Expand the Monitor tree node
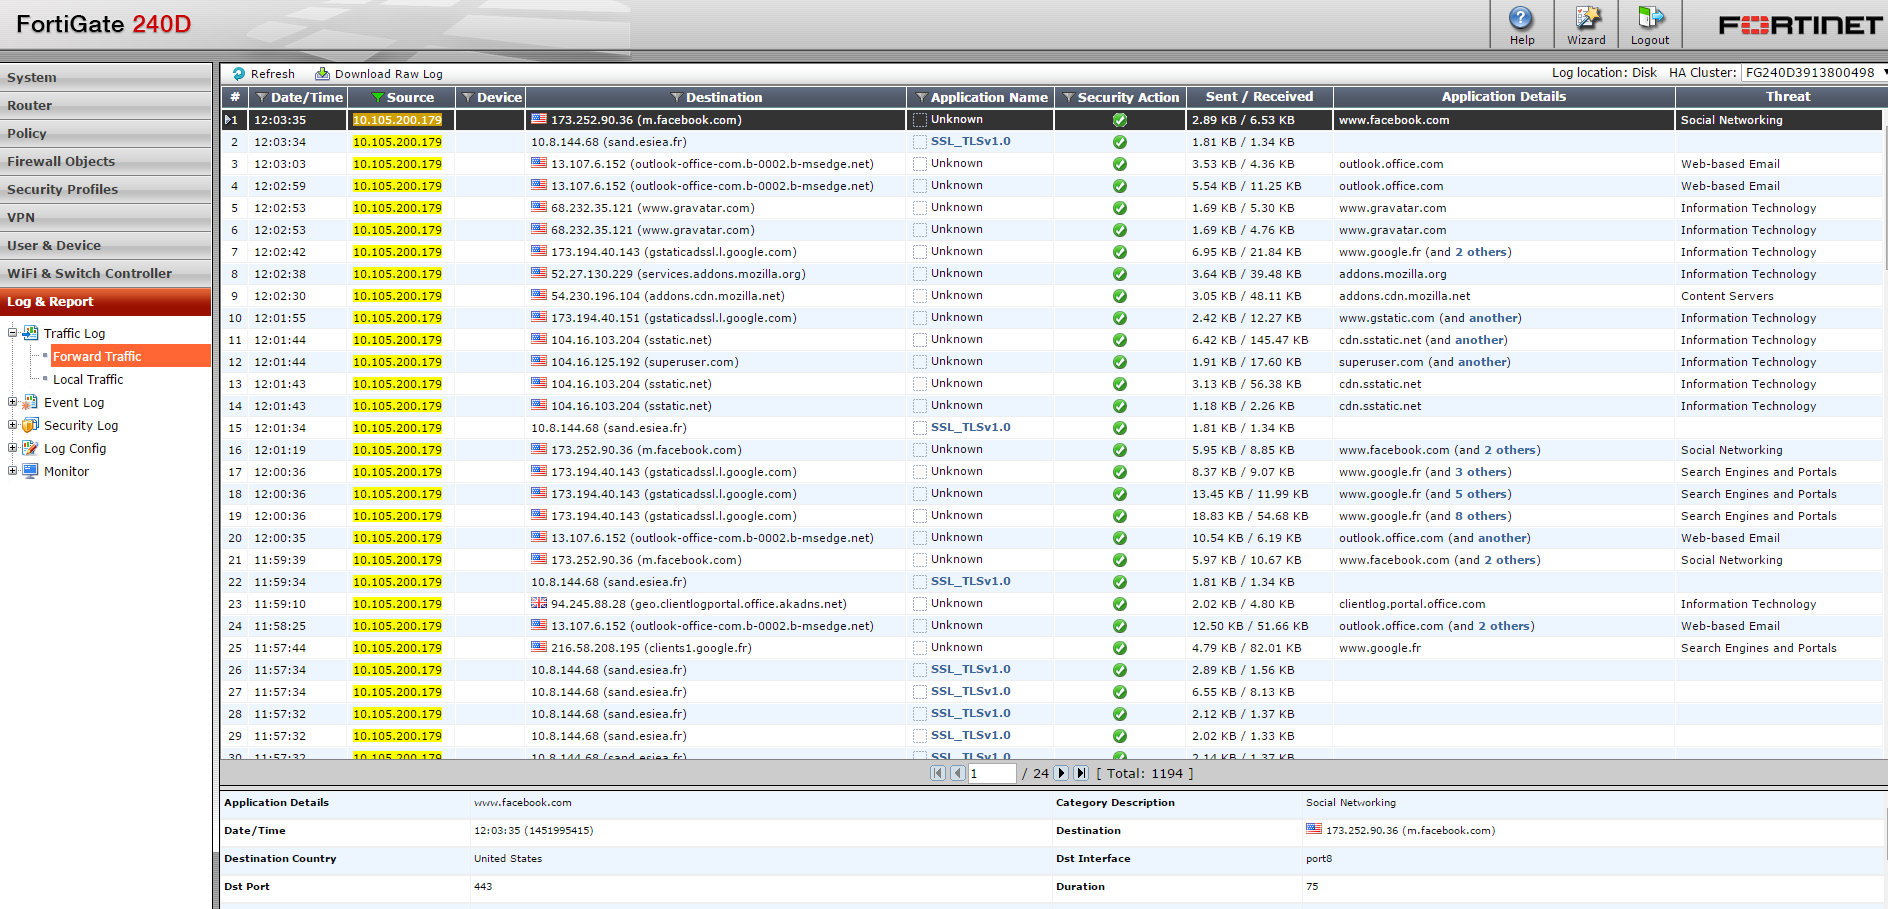 (12, 471)
